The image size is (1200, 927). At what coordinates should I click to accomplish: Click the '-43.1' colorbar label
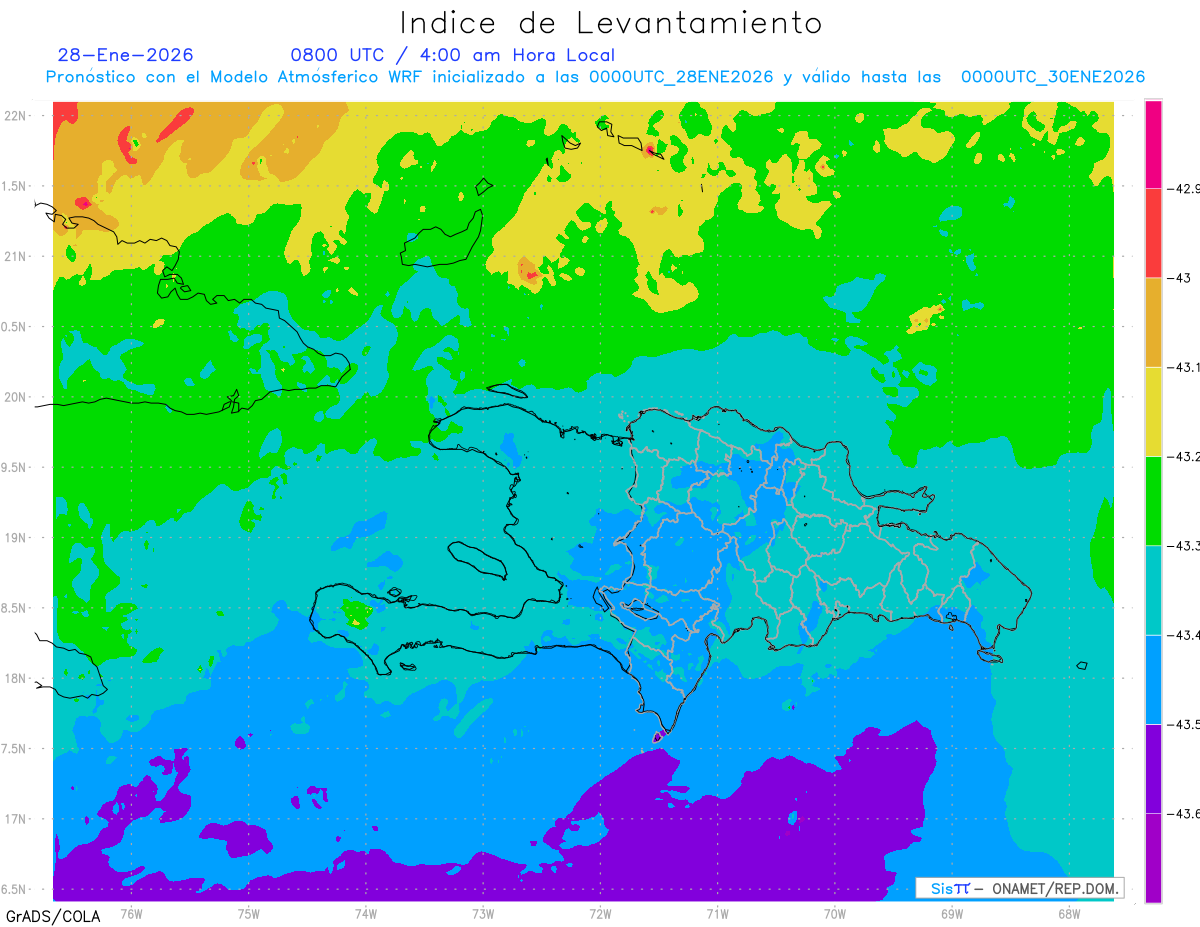click(x=1183, y=367)
